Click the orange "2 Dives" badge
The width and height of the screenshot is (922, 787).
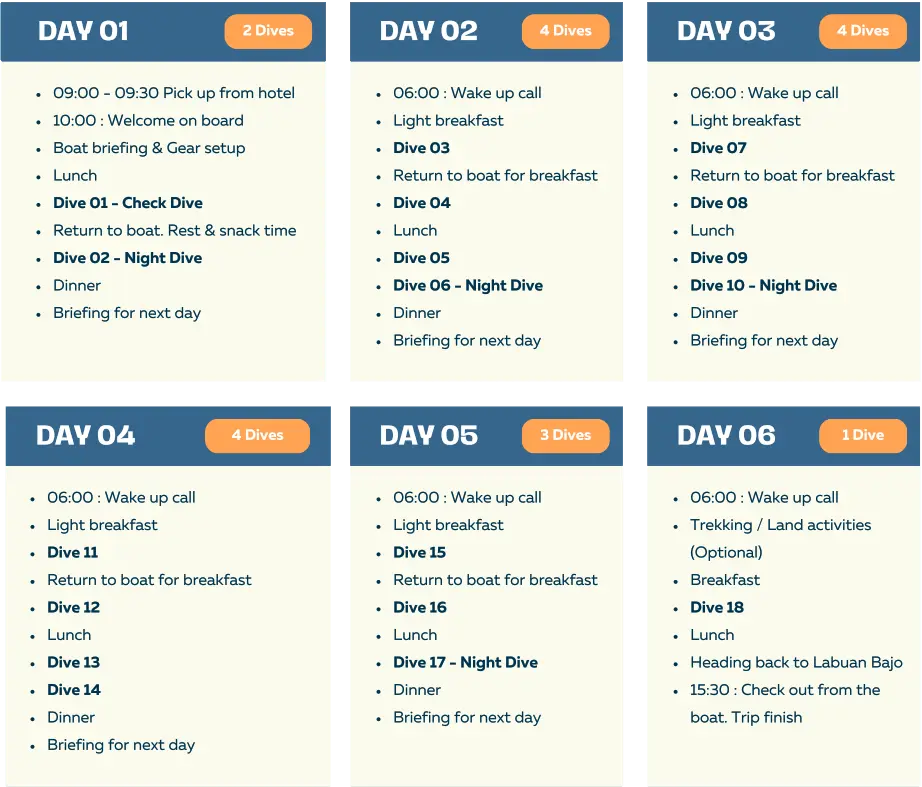[x=268, y=31]
